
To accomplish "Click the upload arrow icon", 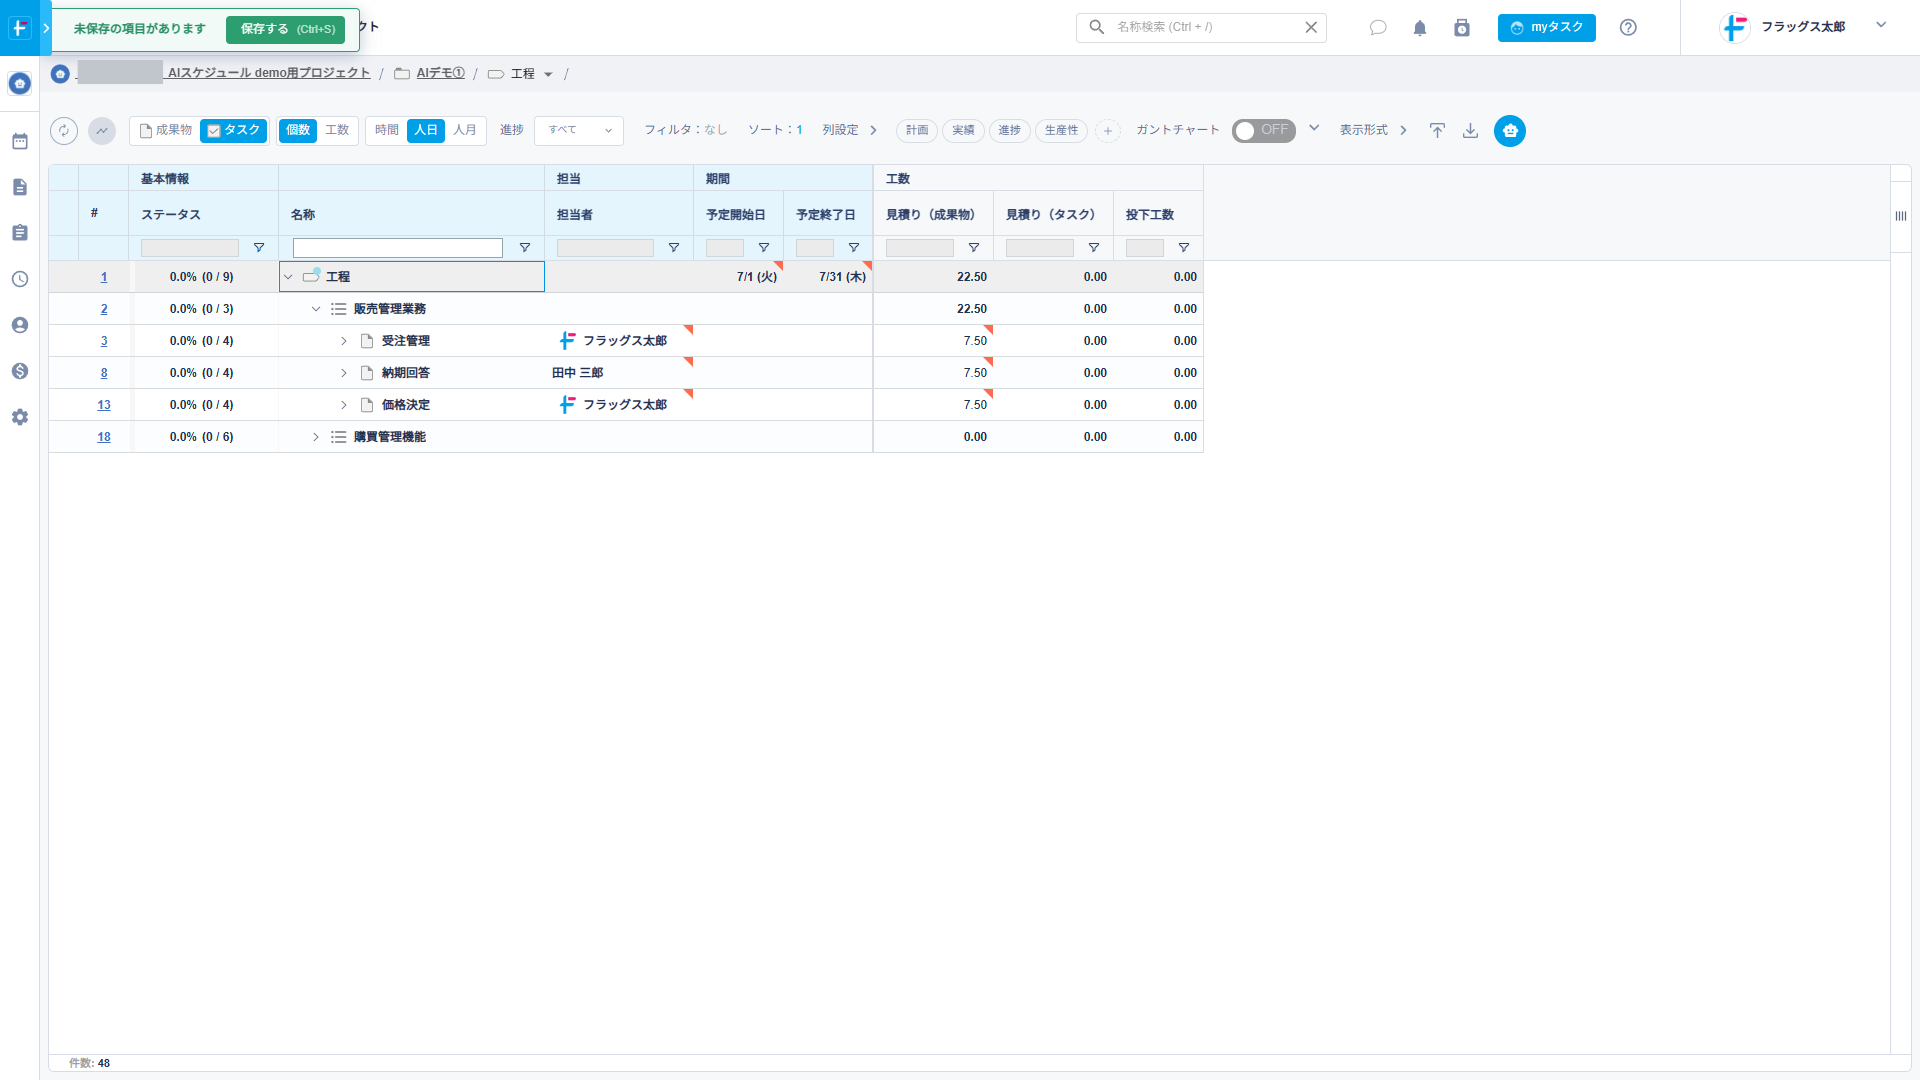I will point(1437,131).
